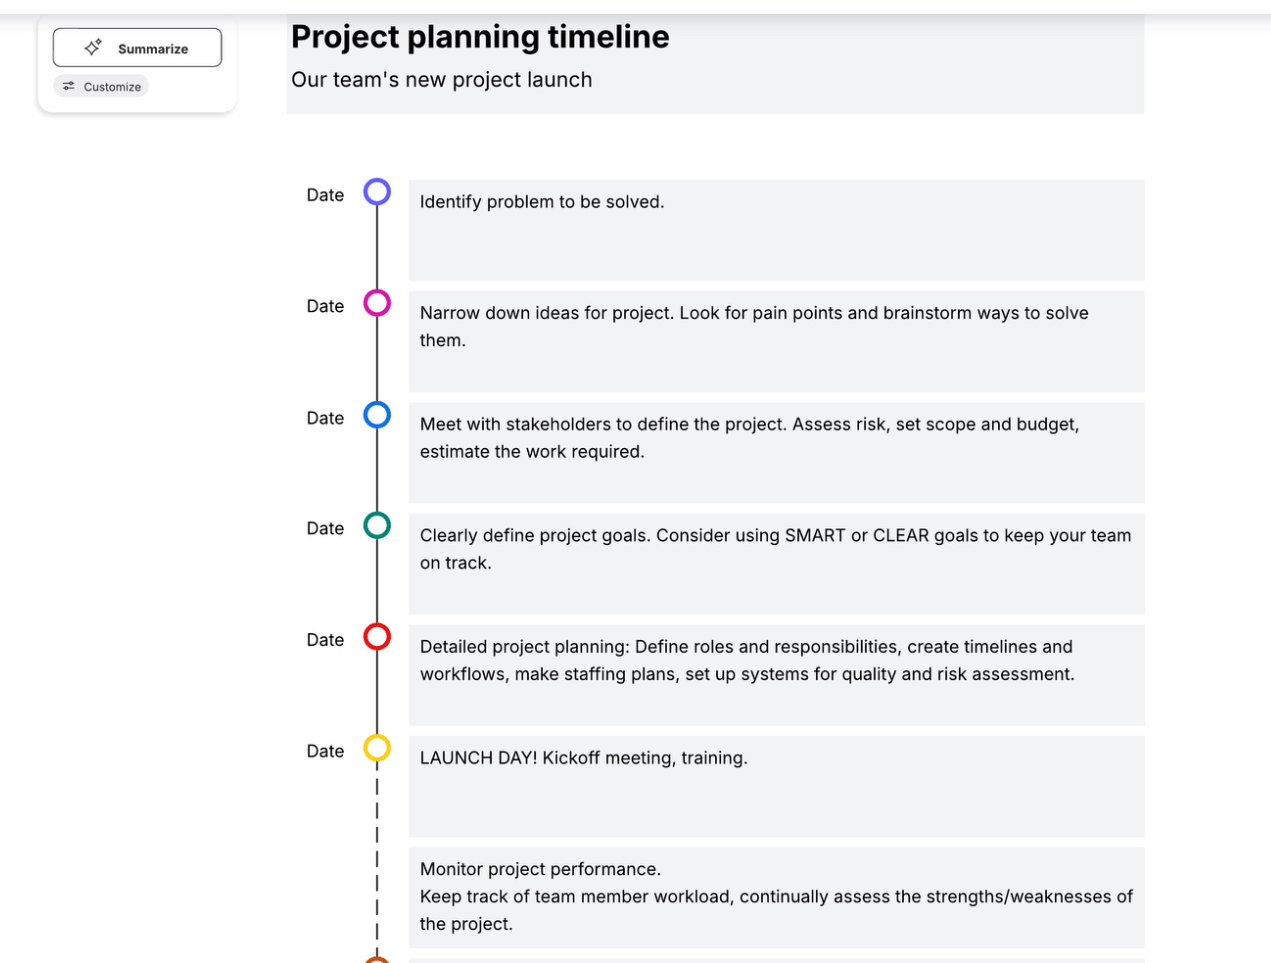Click the sliders icon in the Customize pill
The height and width of the screenshot is (963, 1271).
pyautogui.click(x=69, y=86)
